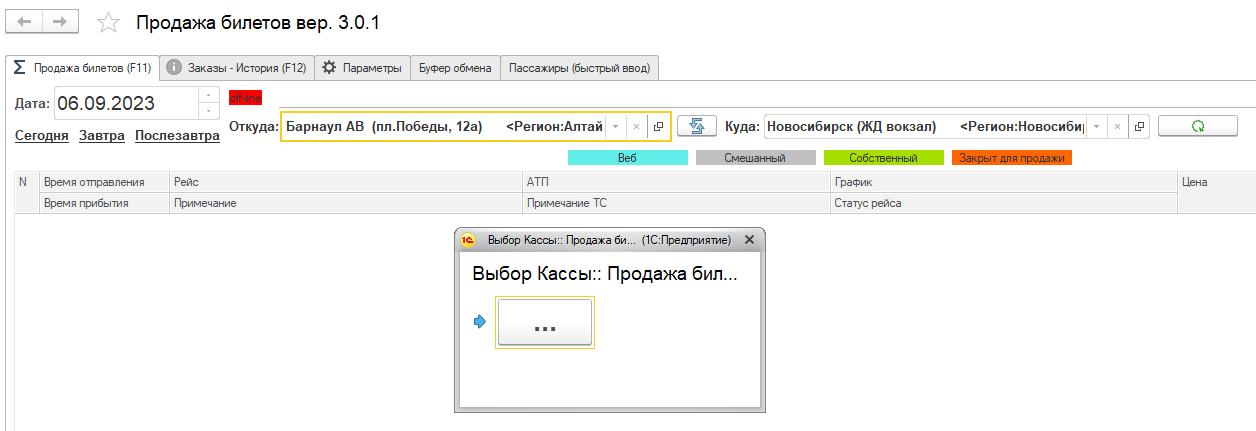Clear the Откуда field with X icon

(636, 127)
